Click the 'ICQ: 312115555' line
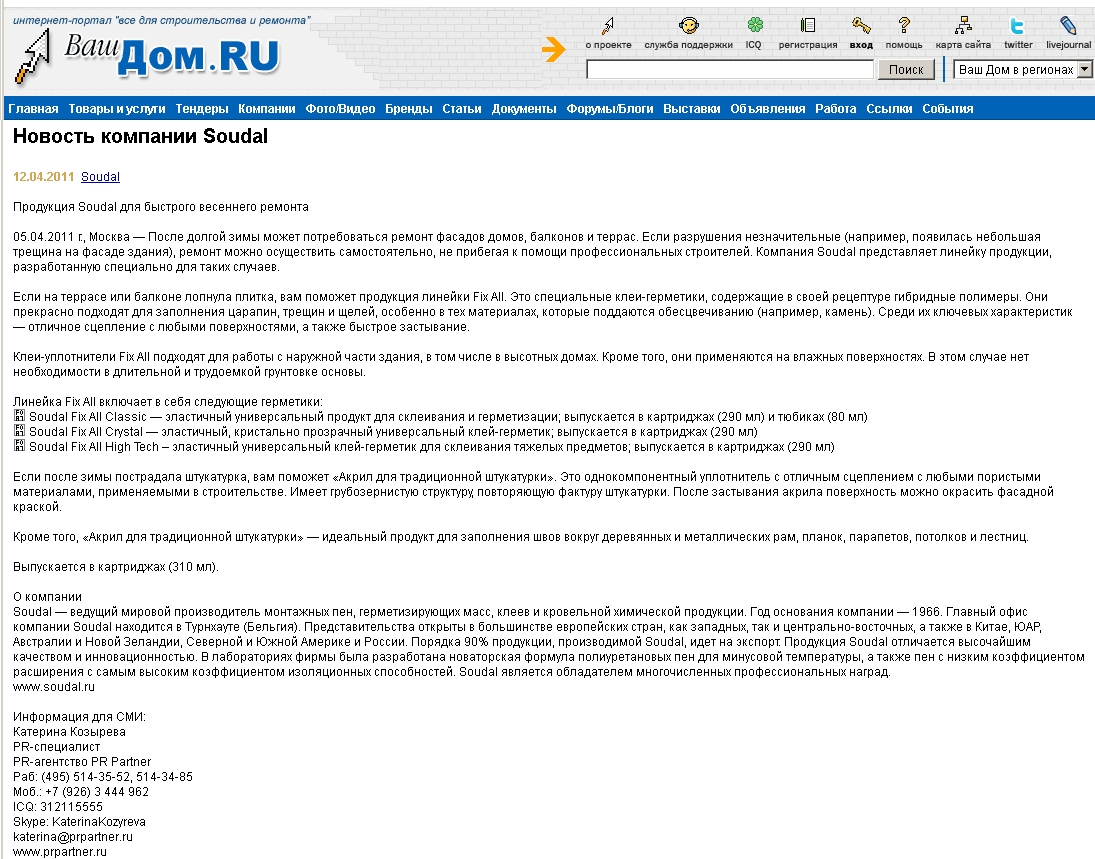 [58, 807]
